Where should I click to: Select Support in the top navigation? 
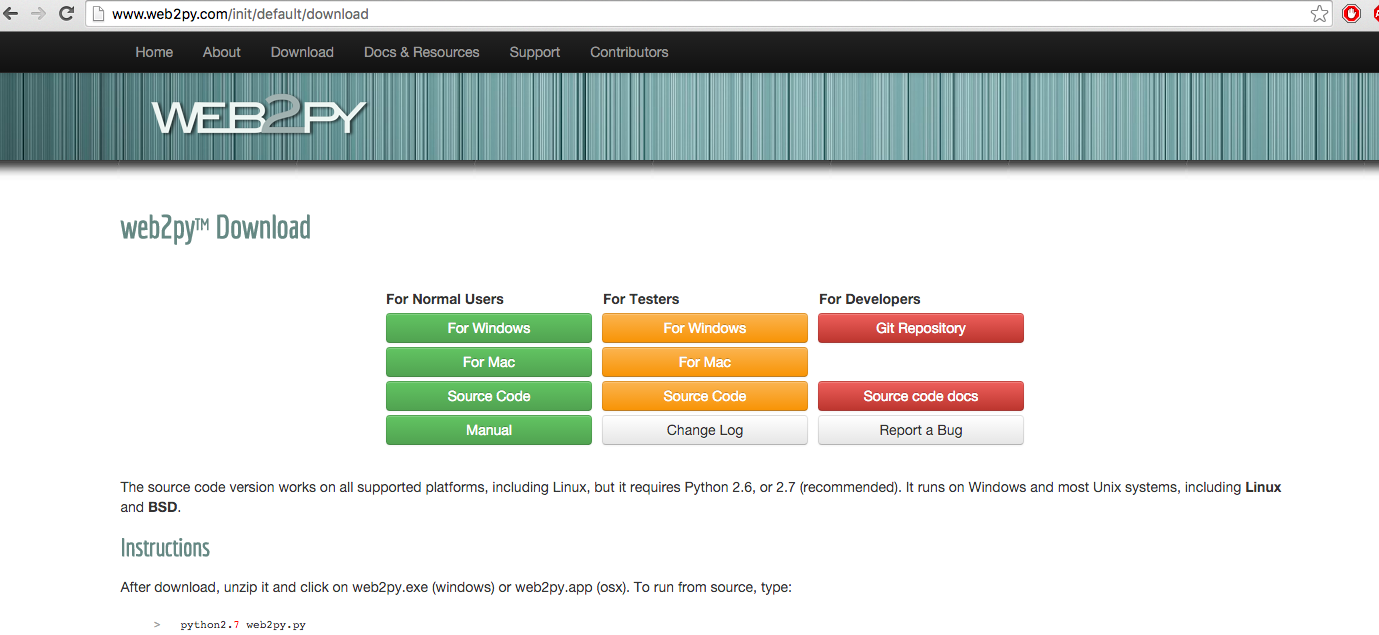coord(534,52)
